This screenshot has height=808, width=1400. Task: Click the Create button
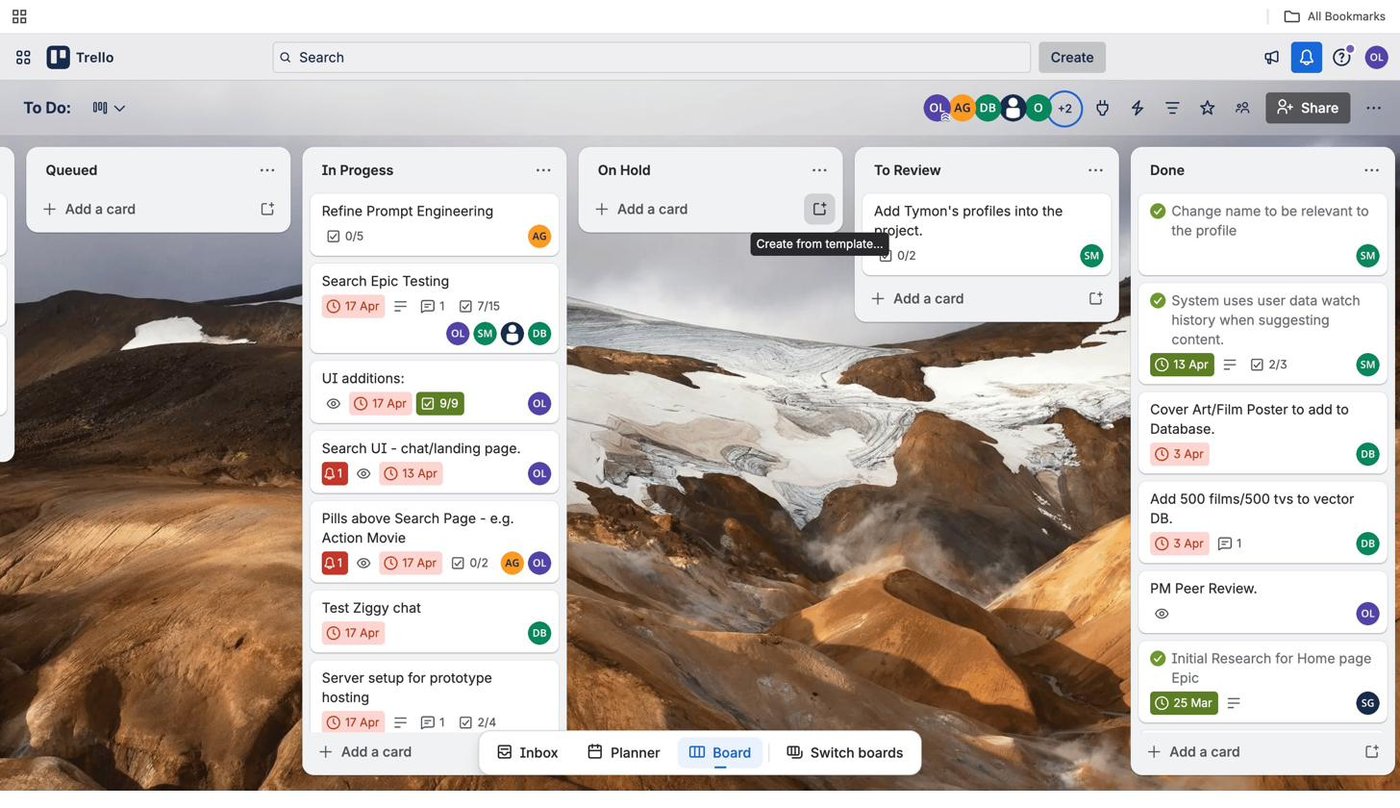click(1072, 57)
